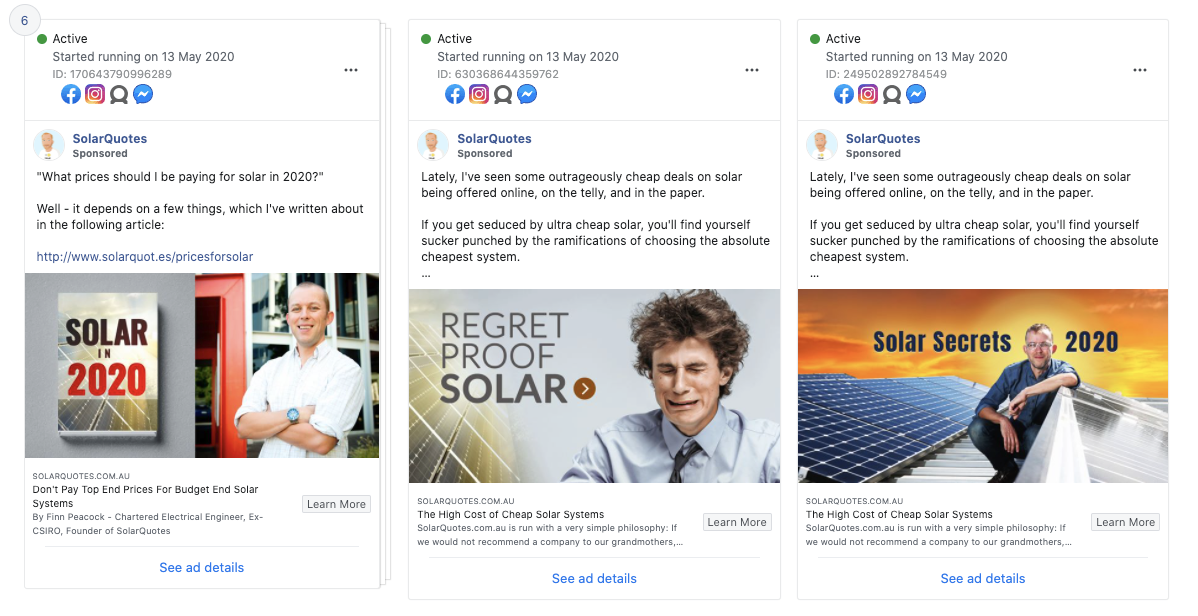The image size is (1198, 616).
Task: Click ellipsis to expand Regret Proof ad text
Action: (426, 274)
